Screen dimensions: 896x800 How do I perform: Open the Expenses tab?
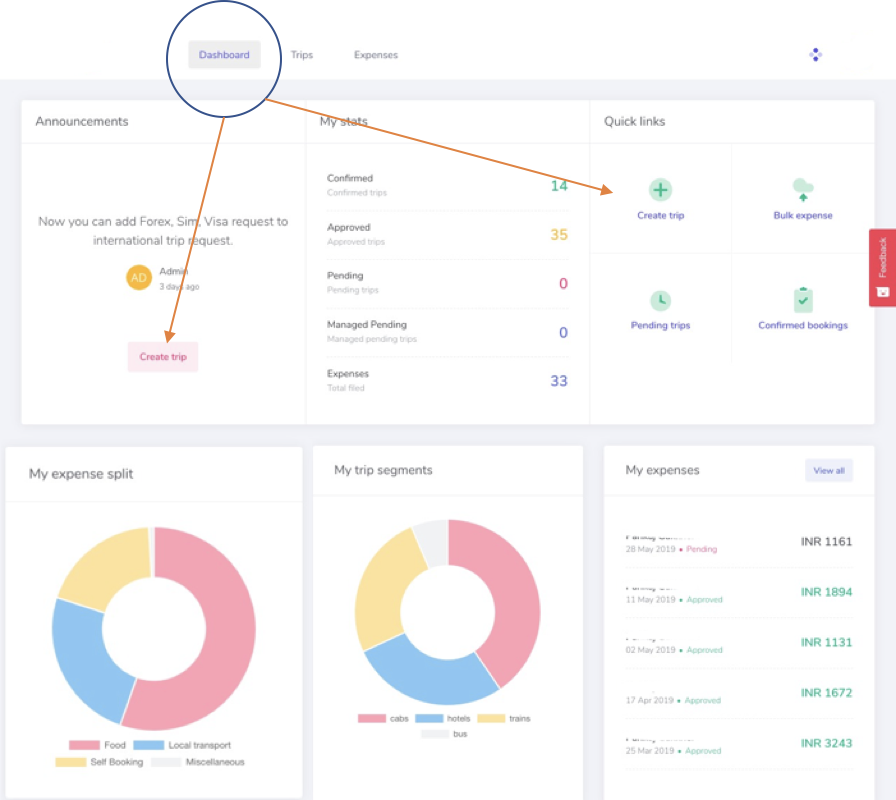[x=375, y=55]
